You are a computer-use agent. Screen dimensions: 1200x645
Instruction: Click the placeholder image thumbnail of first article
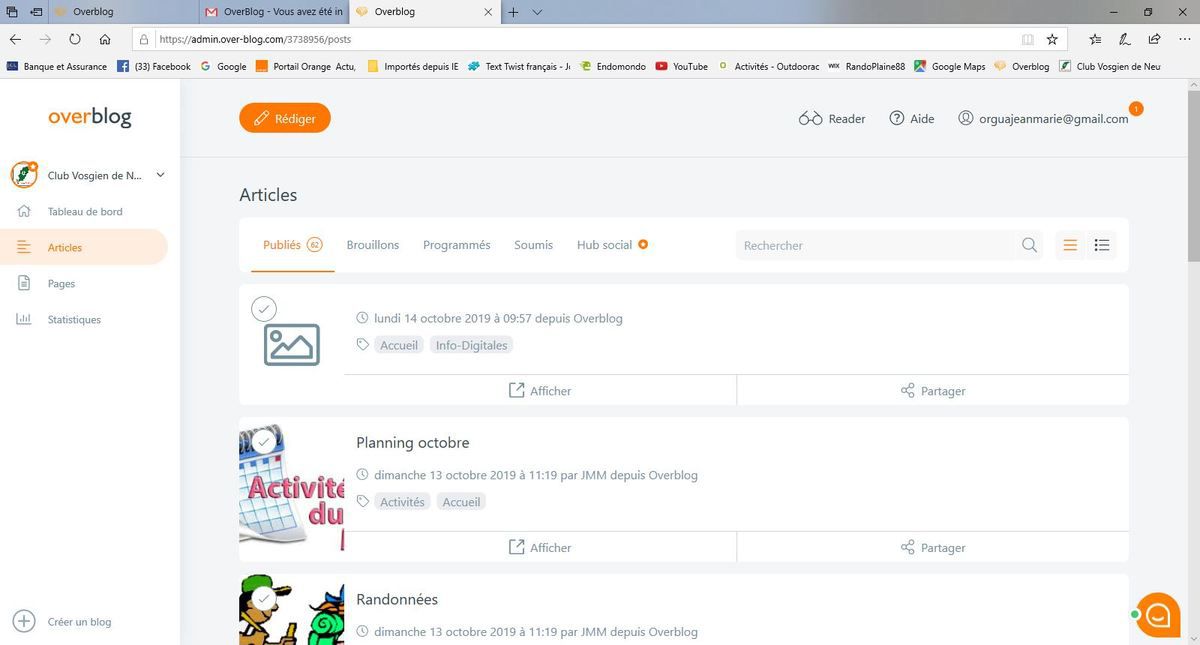(x=292, y=345)
